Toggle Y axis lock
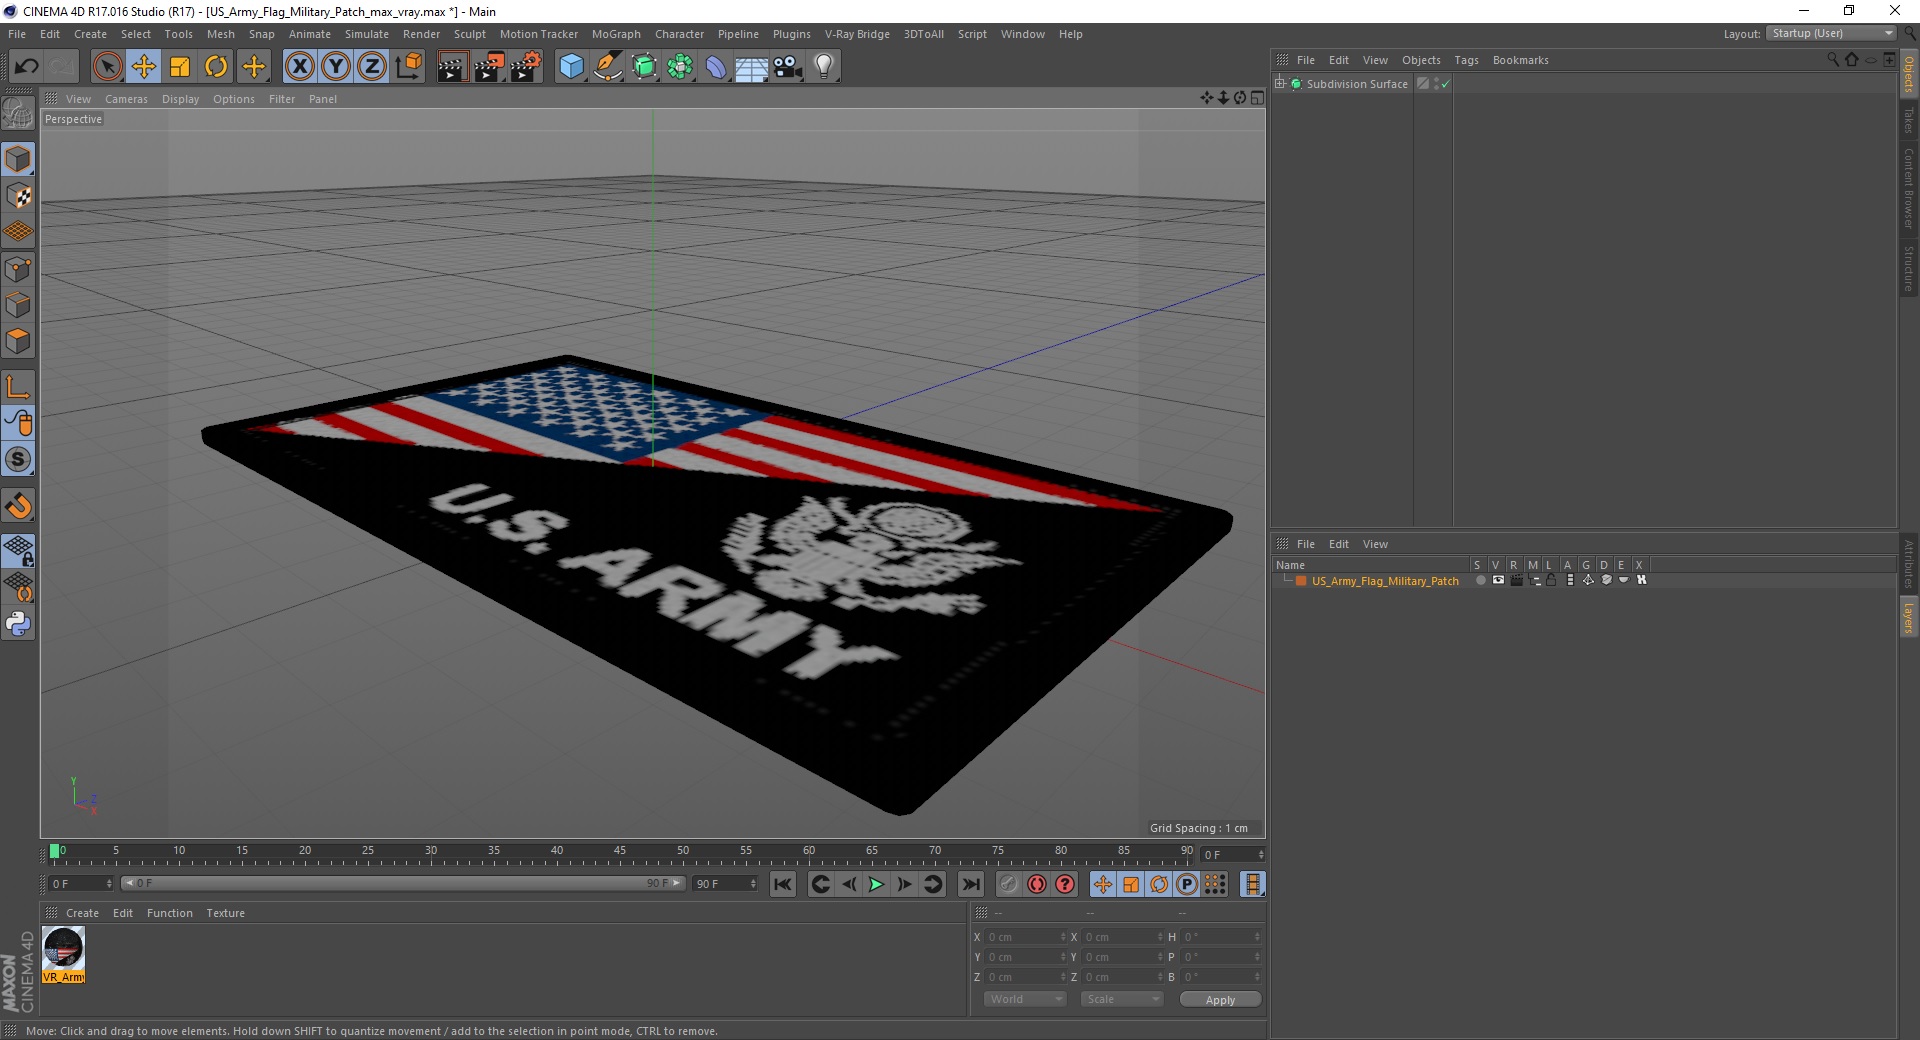This screenshot has width=1920, height=1040. pyautogui.click(x=336, y=67)
